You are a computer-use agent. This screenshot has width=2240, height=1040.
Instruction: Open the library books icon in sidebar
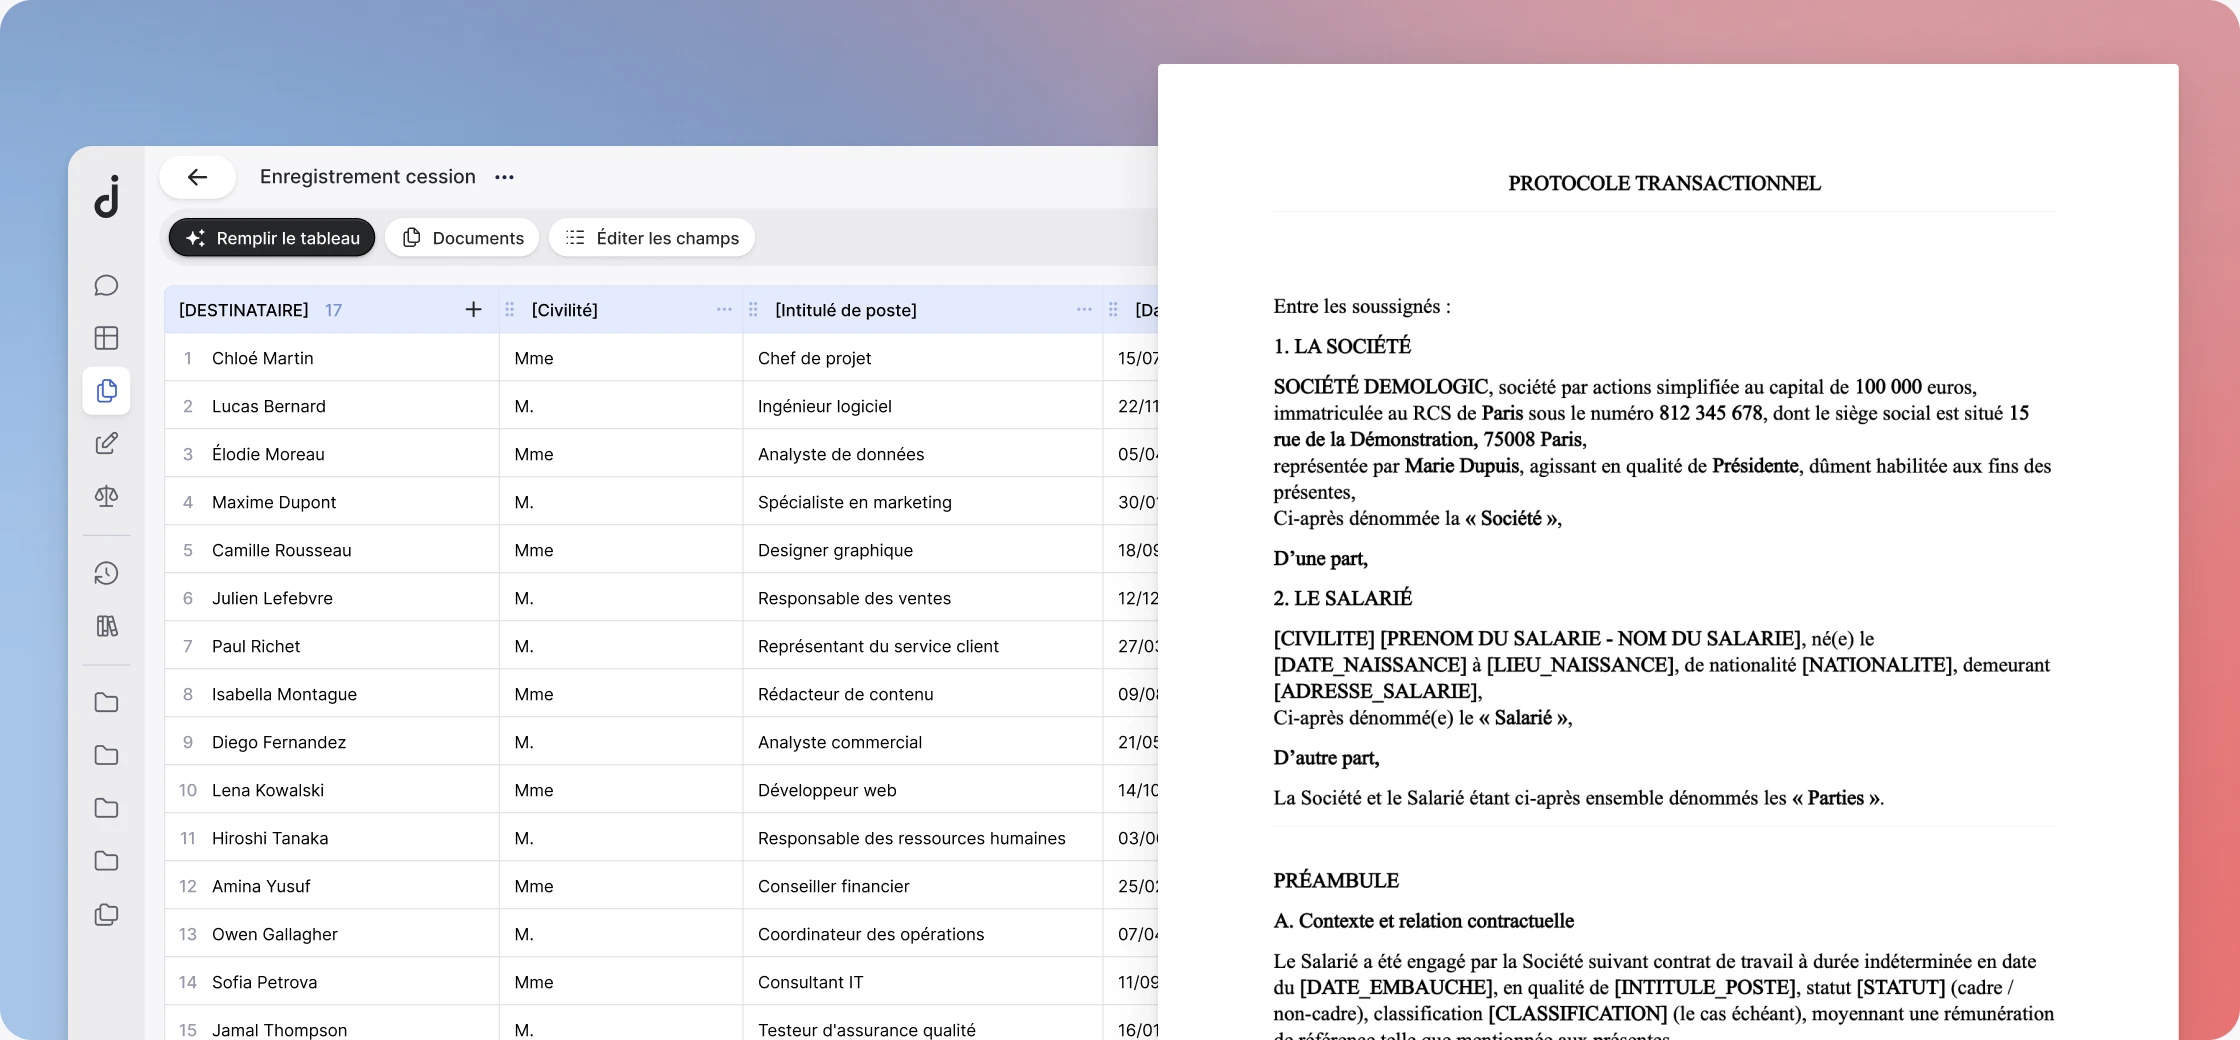click(106, 626)
